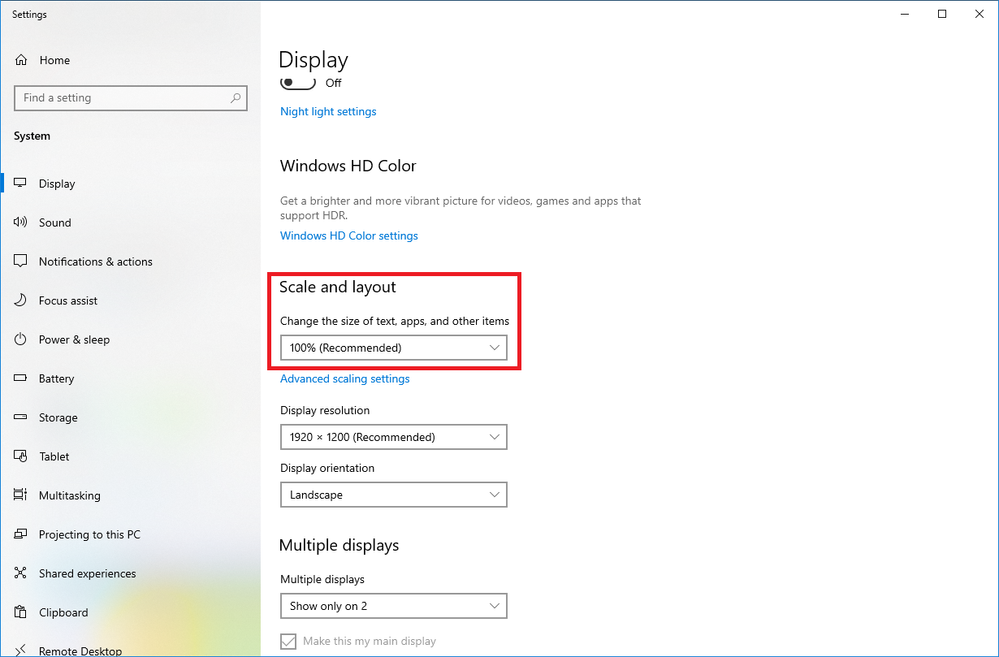Viewport: 999px width, 657px height.
Task: Open the Display resolution dropdown
Action: [x=394, y=437]
